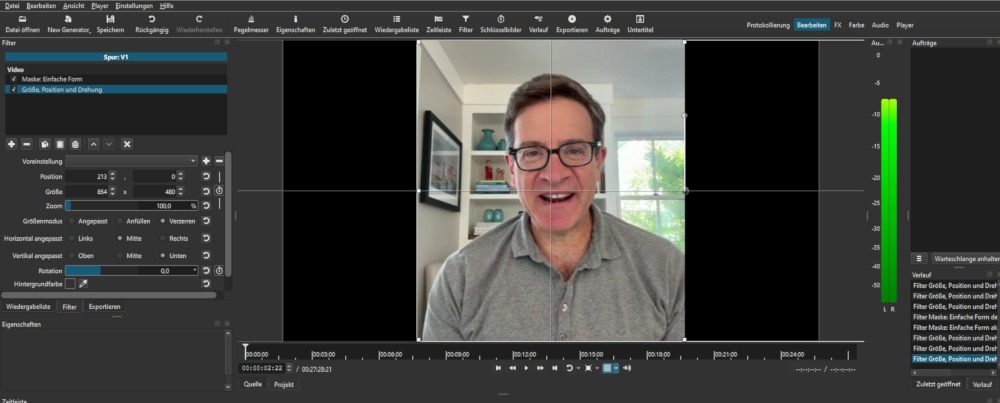Pick background color with the eyedropper

pyautogui.click(x=83, y=283)
